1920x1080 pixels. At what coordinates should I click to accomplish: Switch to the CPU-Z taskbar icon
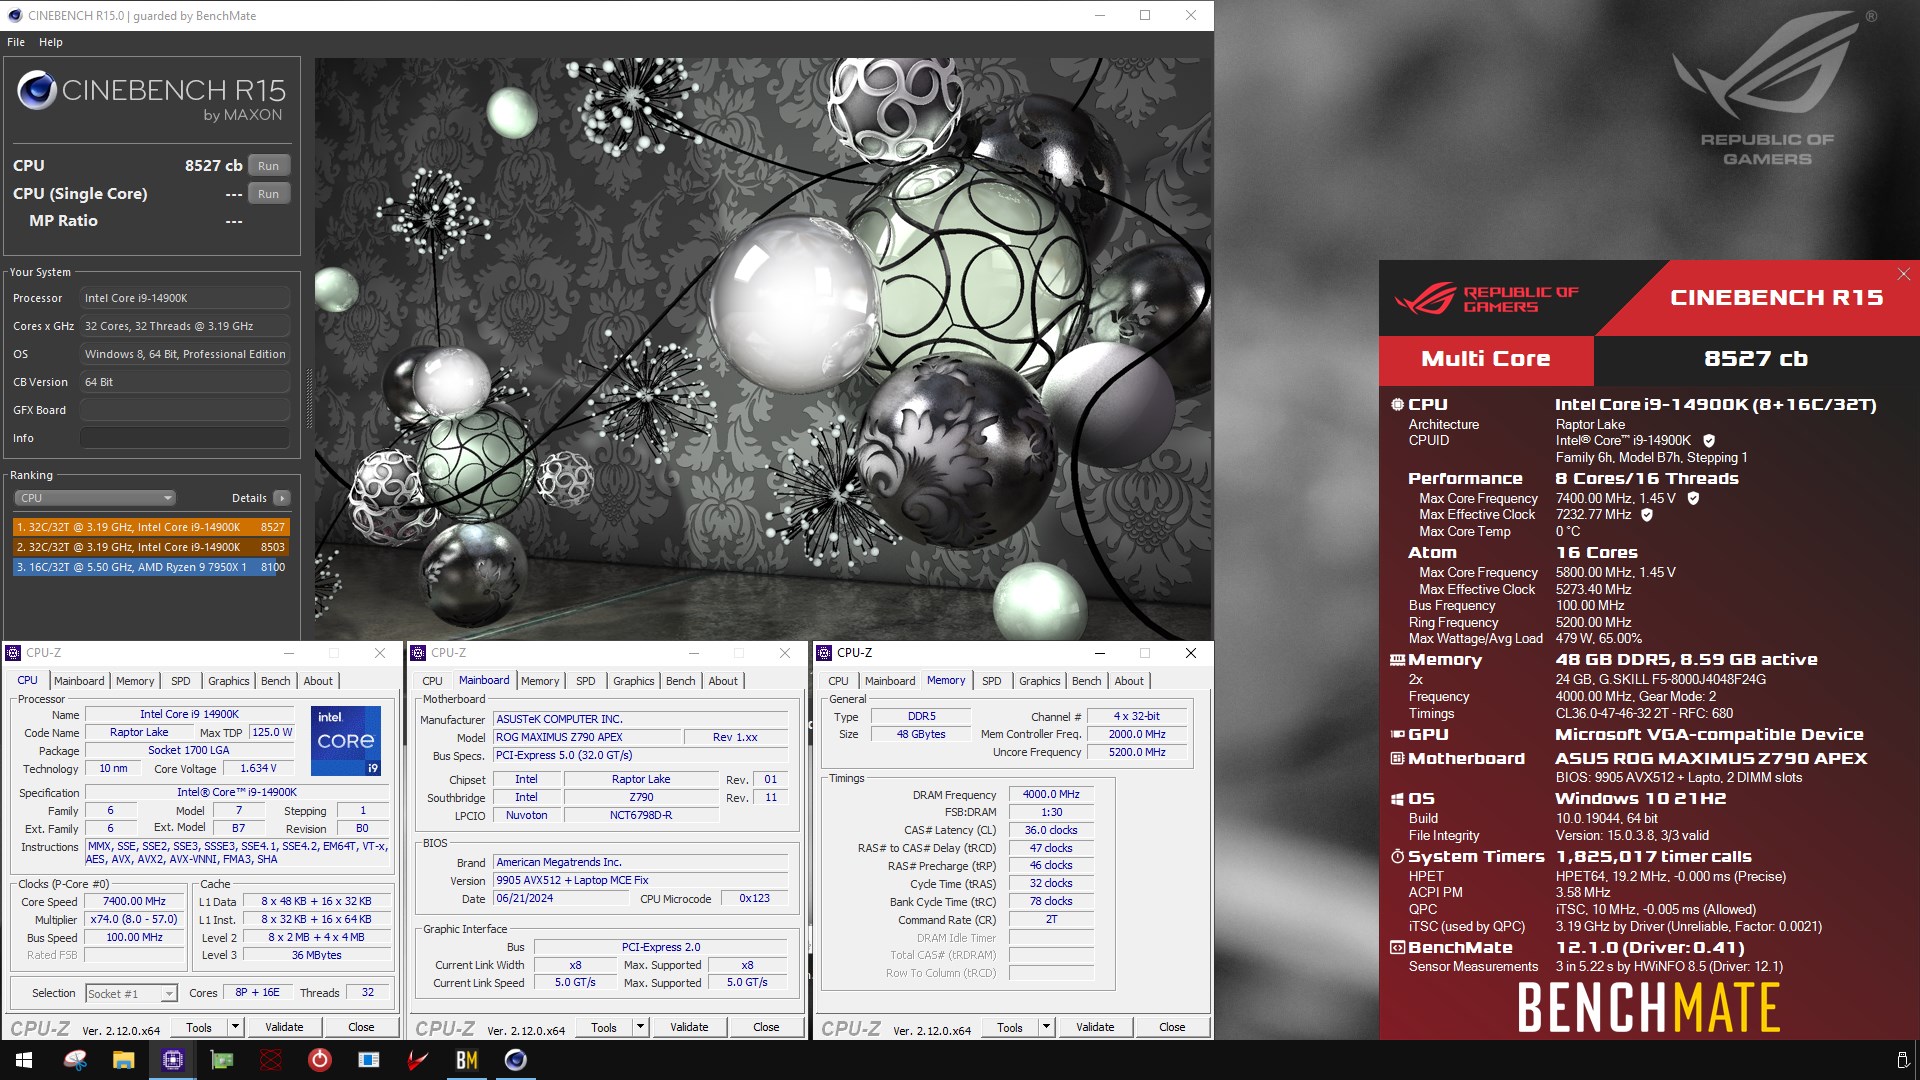[x=172, y=1060]
